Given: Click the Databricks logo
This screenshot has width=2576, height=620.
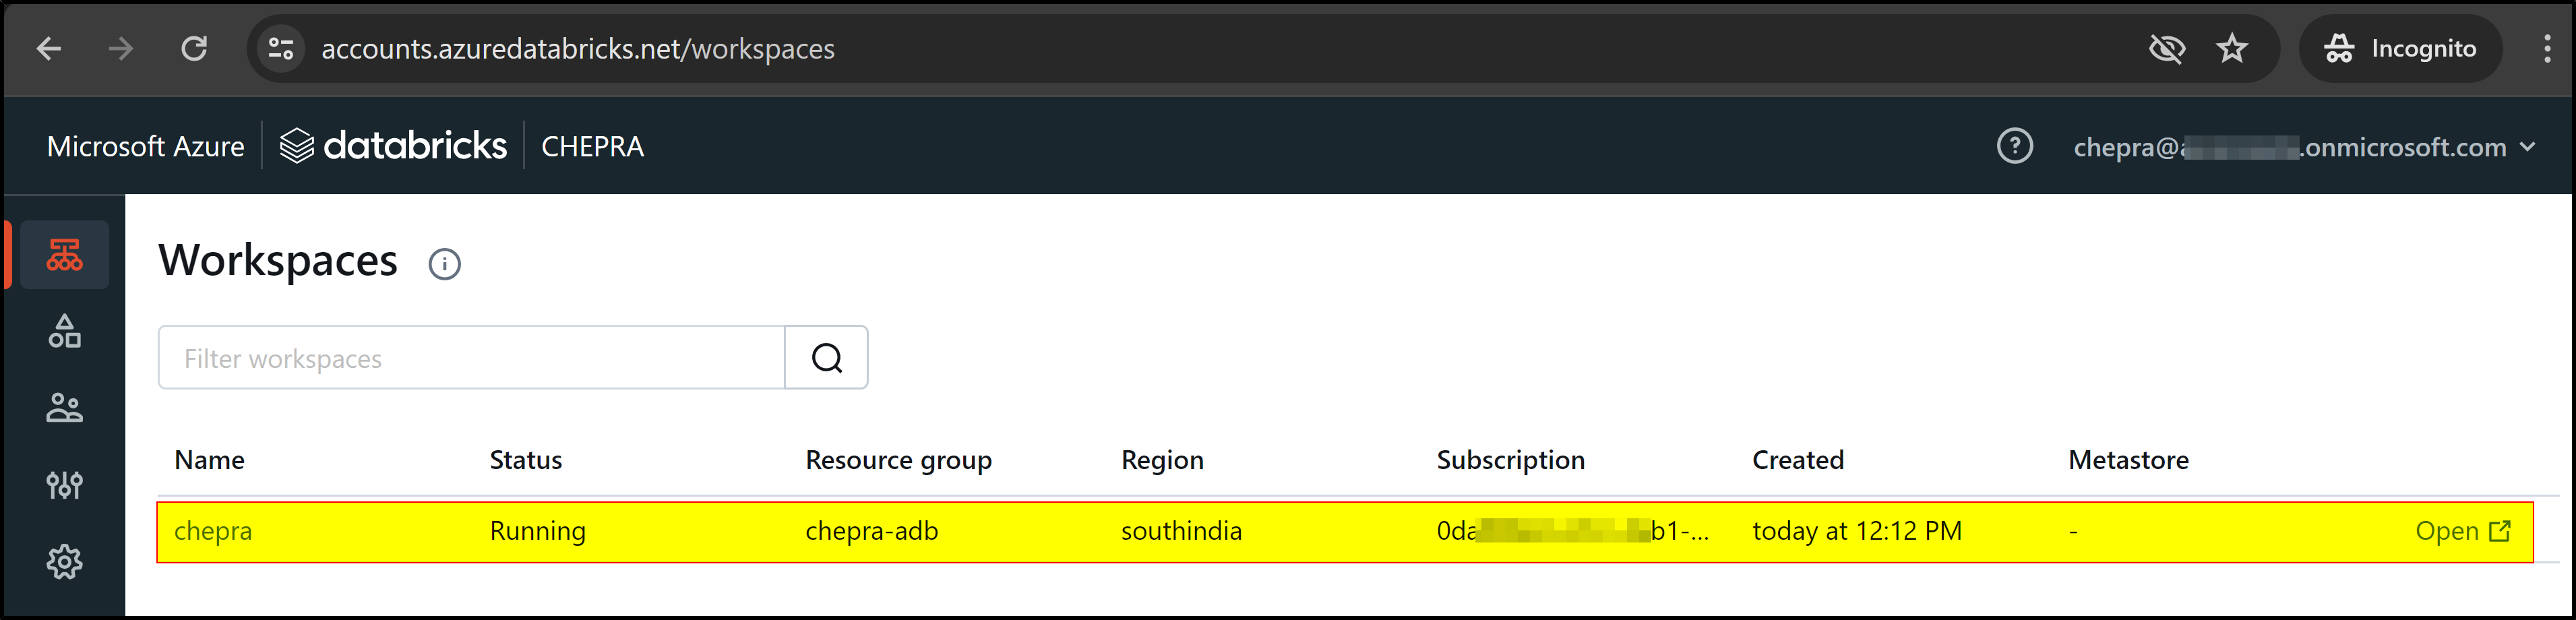Looking at the screenshot, I should tap(393, 146).
